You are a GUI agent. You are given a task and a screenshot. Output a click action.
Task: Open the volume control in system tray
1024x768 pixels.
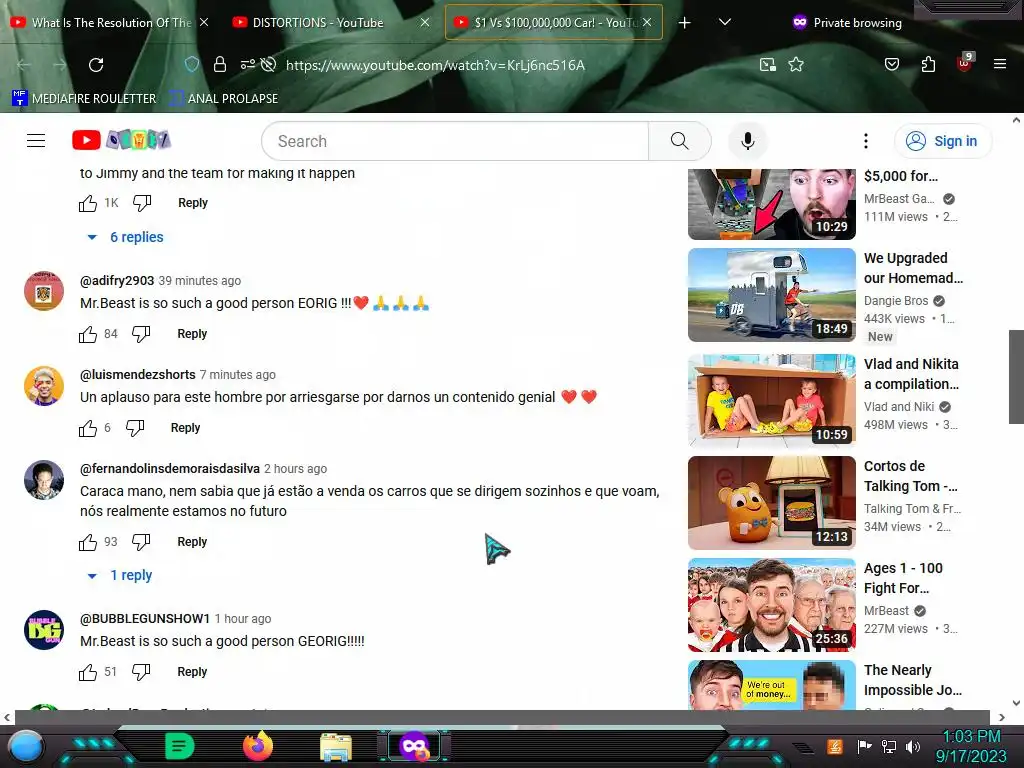(912, 746)
